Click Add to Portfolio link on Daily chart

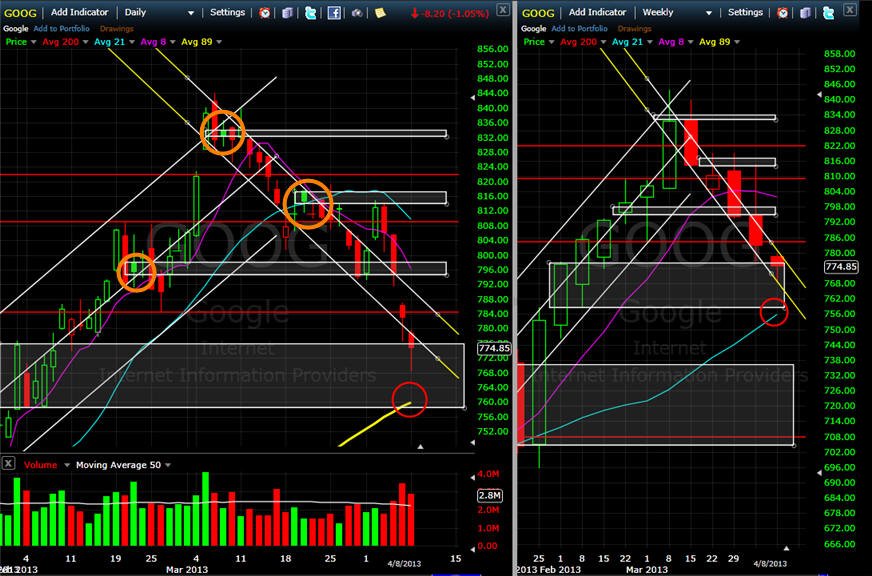click(61, 28)
